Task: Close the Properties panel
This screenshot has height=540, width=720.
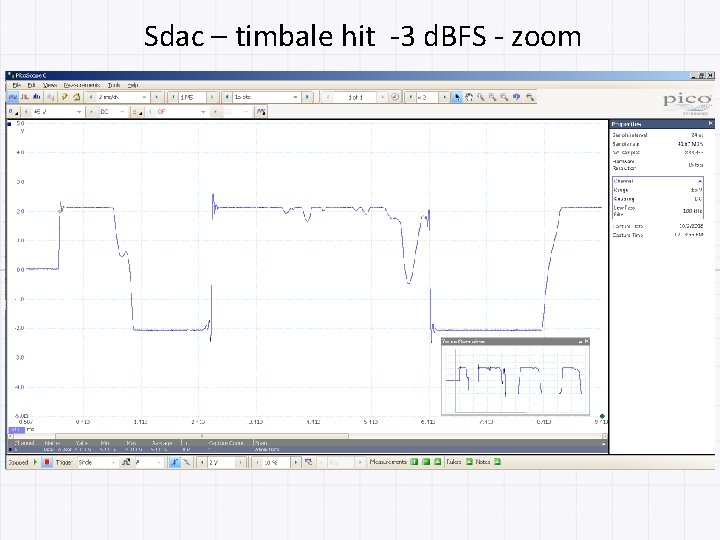Action: click(x=711, y=124)
